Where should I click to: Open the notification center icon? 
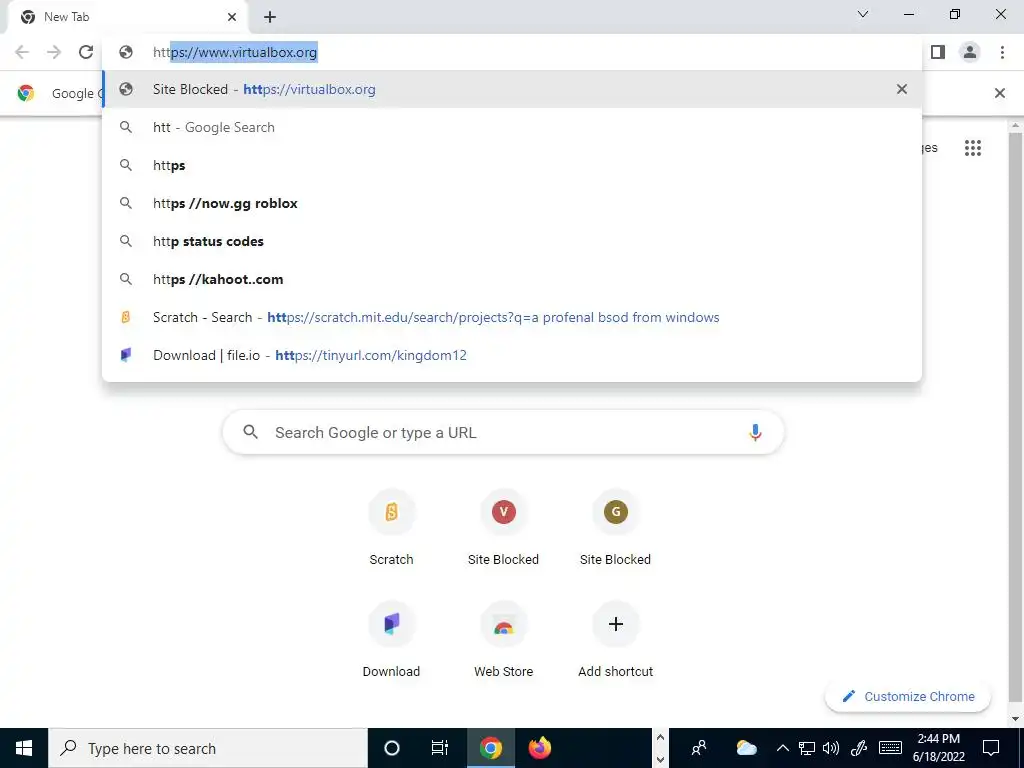[x=991, y=748]
